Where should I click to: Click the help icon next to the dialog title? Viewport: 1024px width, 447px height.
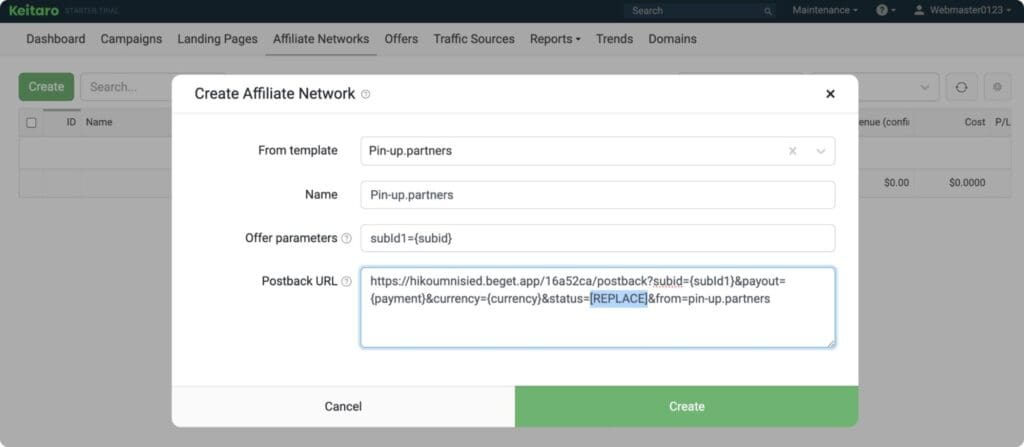point(366,94)
